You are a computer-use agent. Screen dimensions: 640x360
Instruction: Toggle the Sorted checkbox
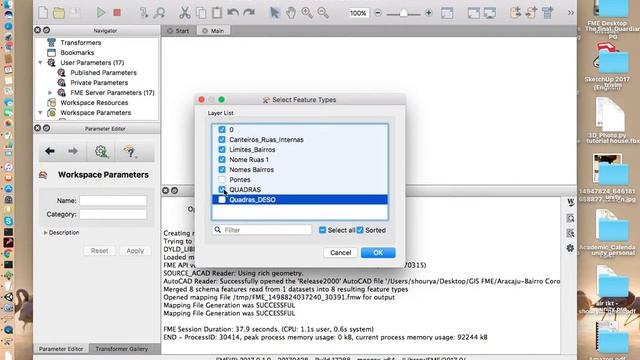click(x=360, y=230)
